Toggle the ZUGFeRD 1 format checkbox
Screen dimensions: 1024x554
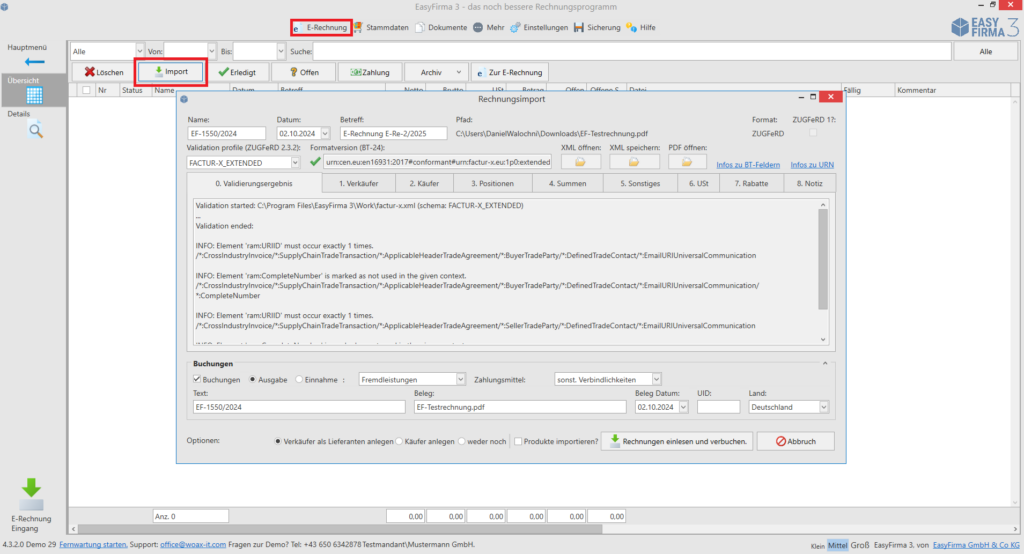[x=813, y=133]
